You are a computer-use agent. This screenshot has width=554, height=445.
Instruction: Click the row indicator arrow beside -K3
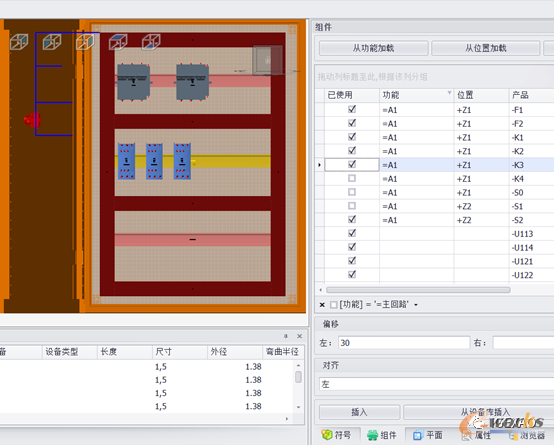click(x=319, y=165)
